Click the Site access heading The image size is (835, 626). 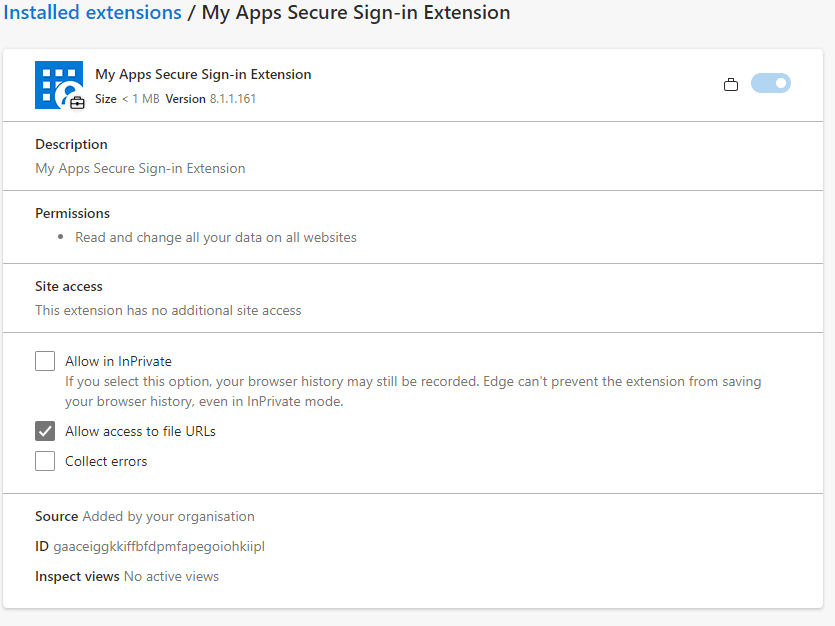(x=69, y=286)
